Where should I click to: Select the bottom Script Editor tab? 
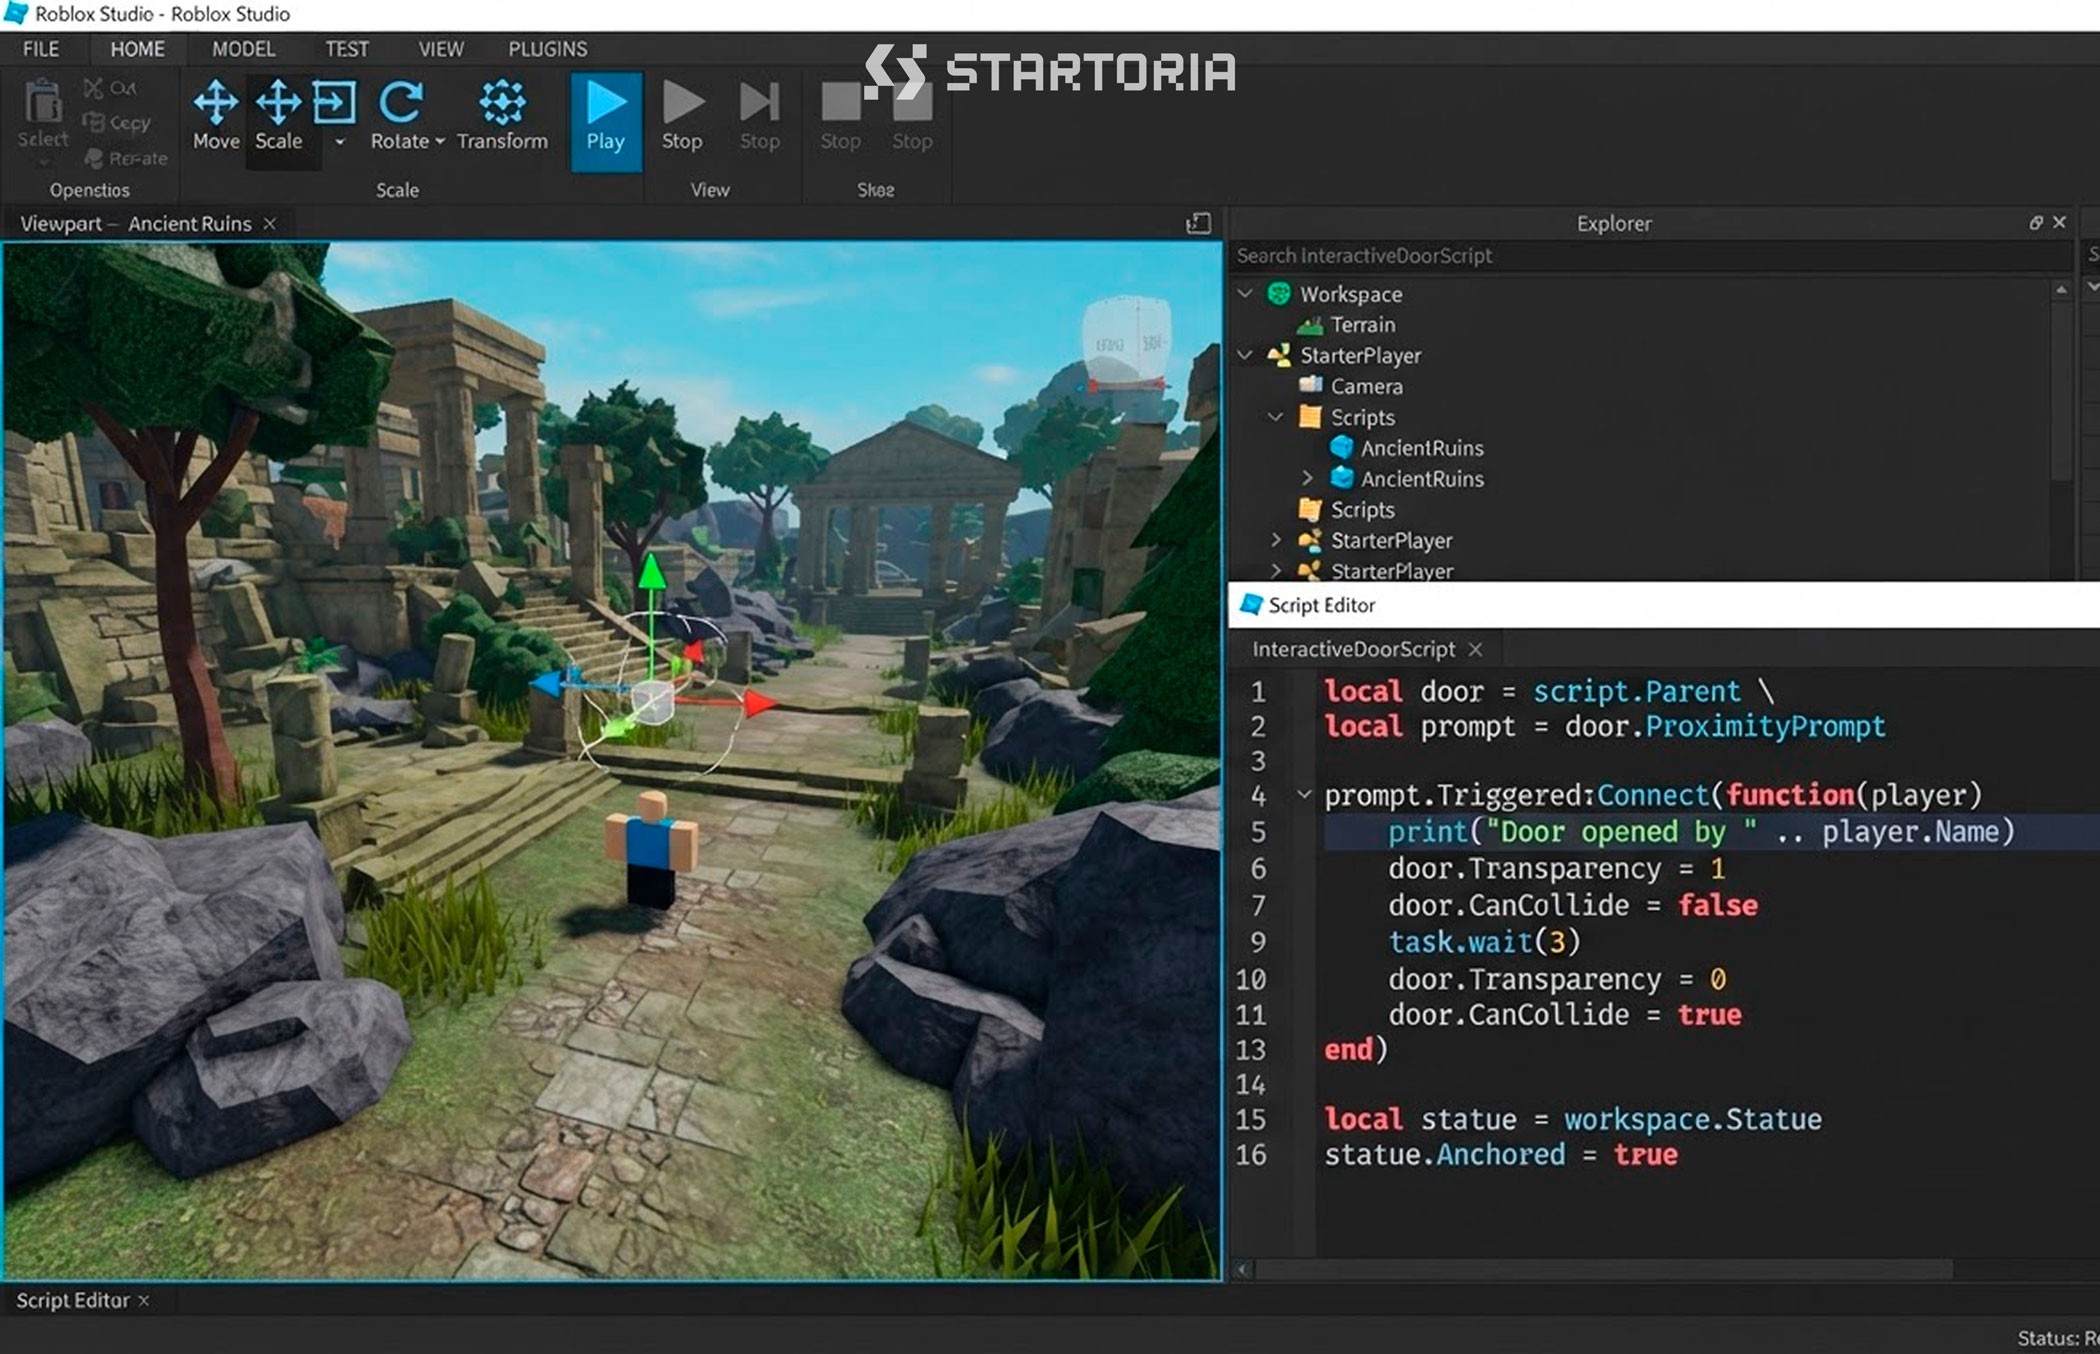click(72, 1301)
